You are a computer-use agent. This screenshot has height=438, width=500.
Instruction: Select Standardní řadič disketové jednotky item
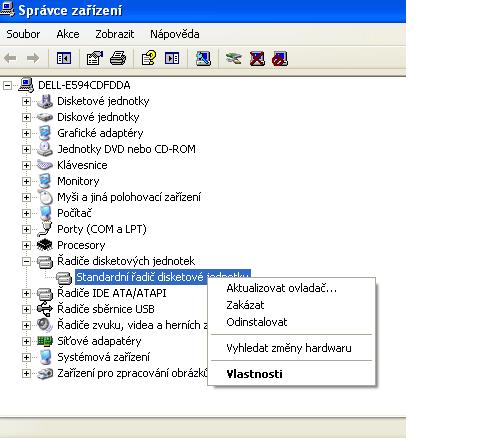point(162,277)
